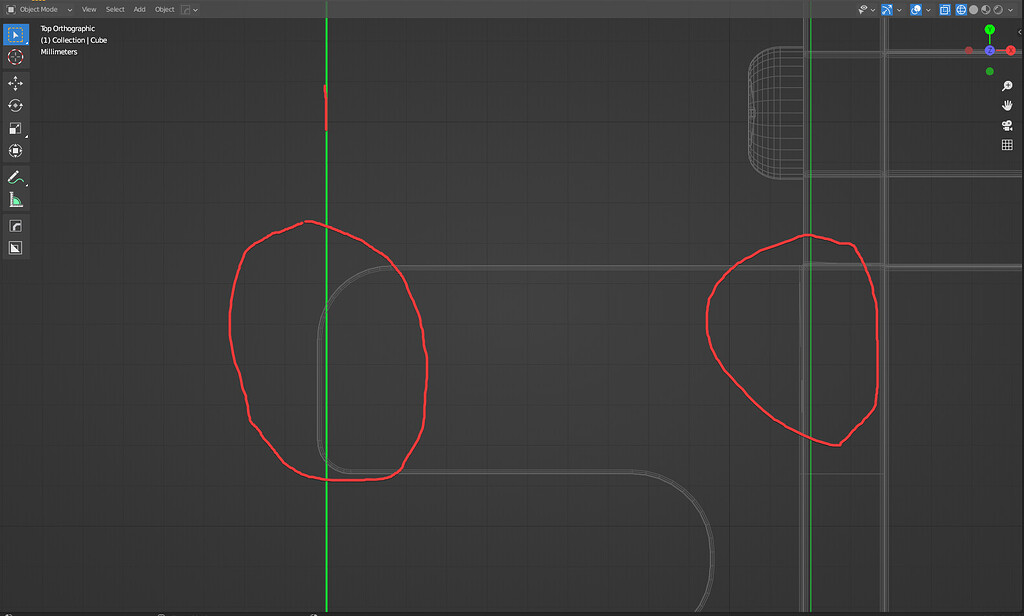The image size is (1024, 616).
Task: Open dropdown next to Object menu icon
Action: [x=195, y=10]
